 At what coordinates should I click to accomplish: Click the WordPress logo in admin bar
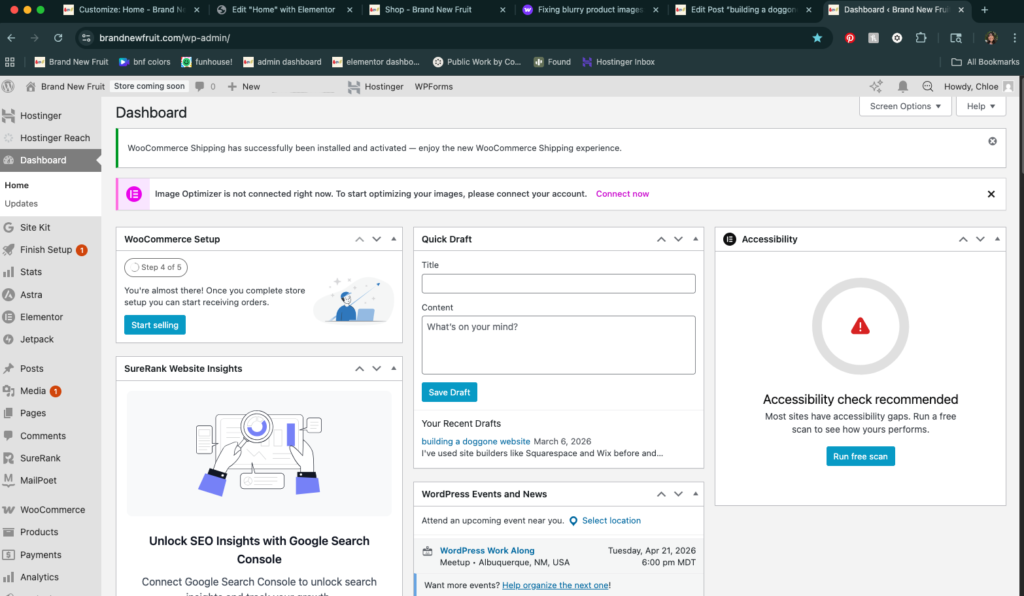(8, 86)
